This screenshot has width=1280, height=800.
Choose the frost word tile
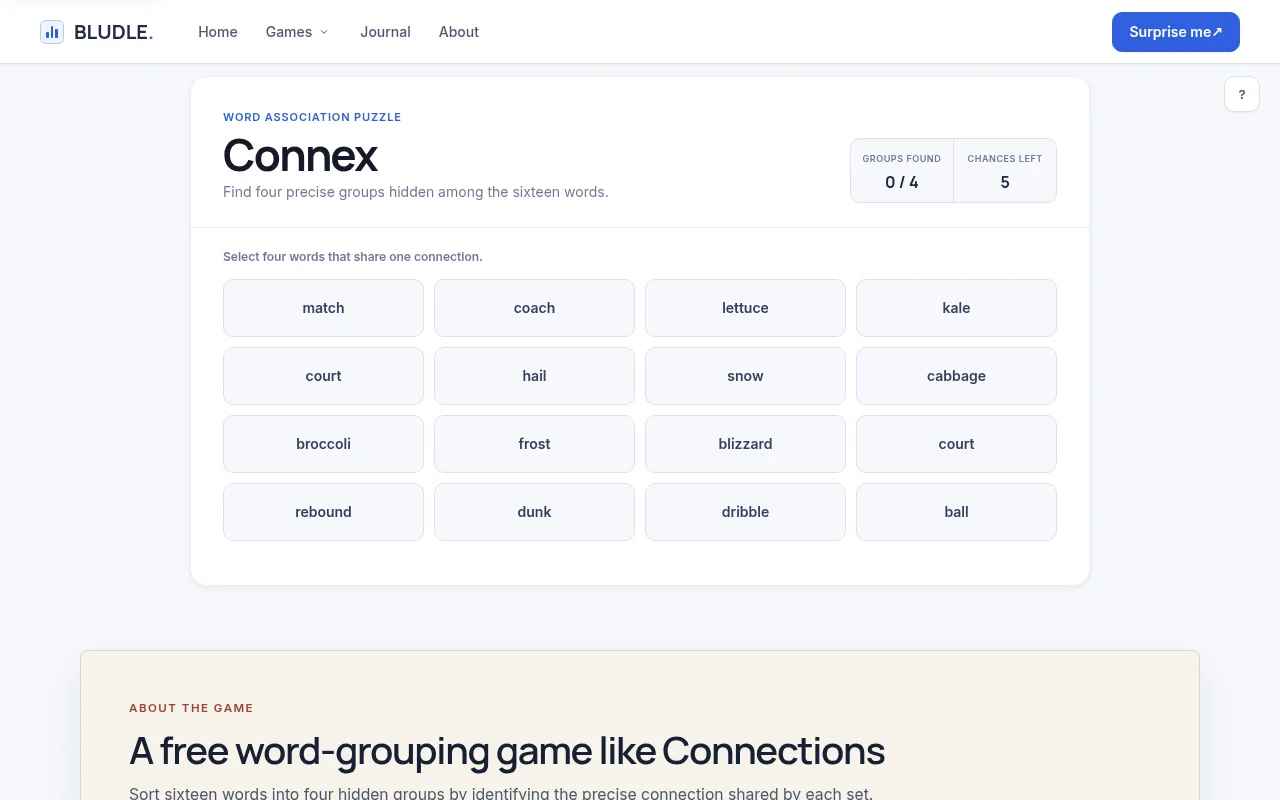pyautogui.click(x=534, y=444)
